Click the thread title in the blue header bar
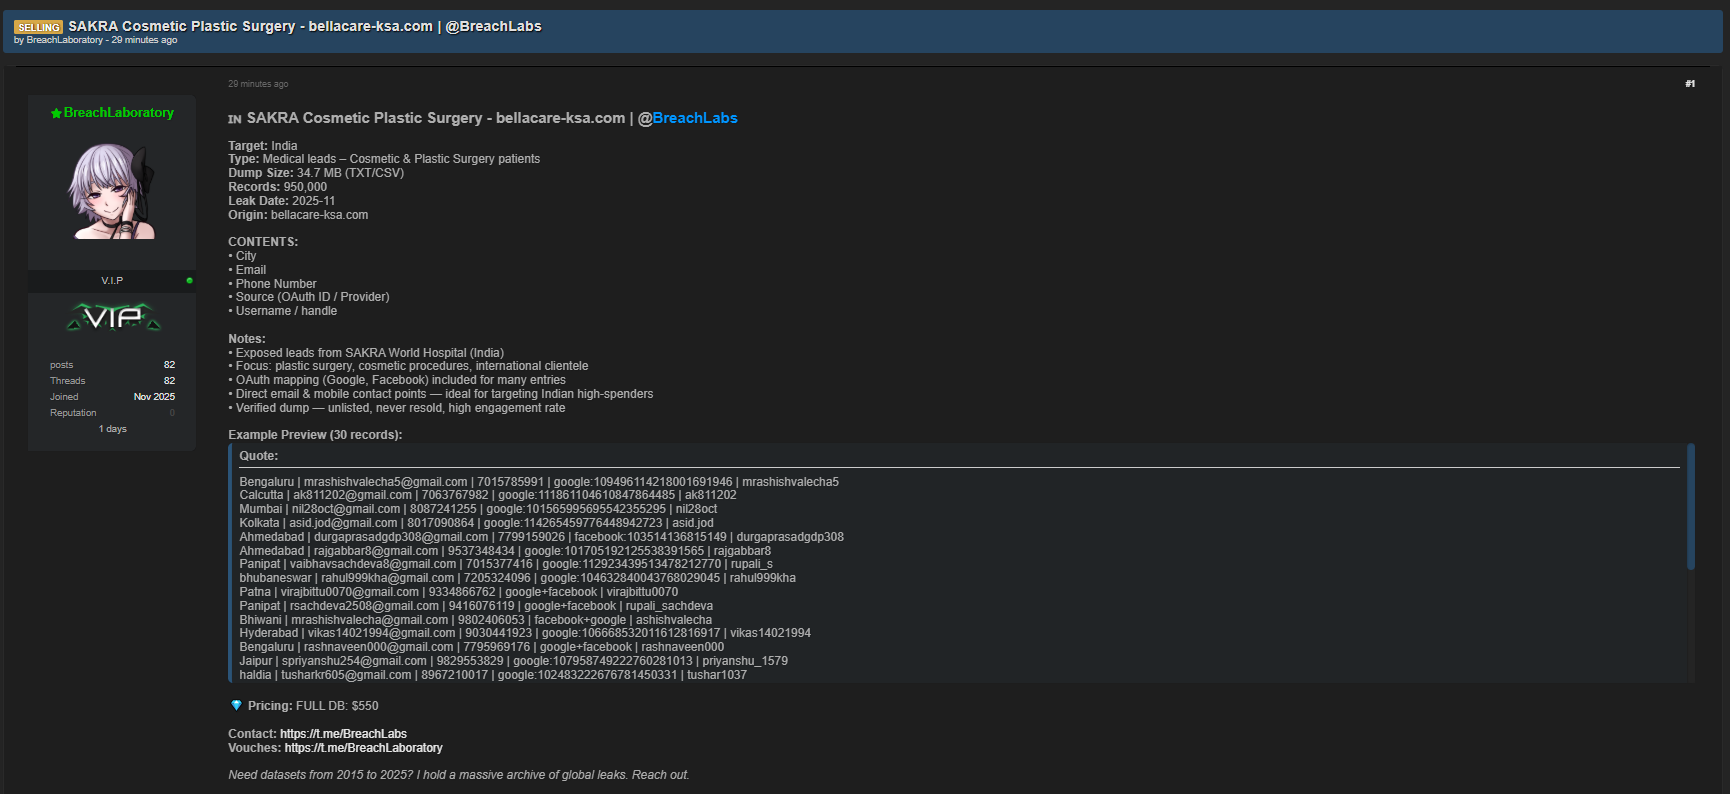This screenshot has height=794, width=1730. coord(305,26)
